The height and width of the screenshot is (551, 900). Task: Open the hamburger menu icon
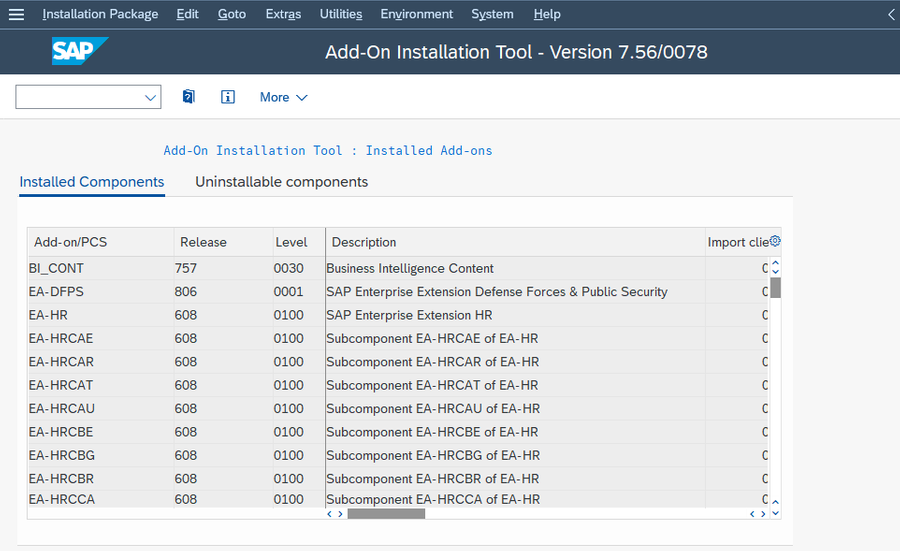point(17,14)
